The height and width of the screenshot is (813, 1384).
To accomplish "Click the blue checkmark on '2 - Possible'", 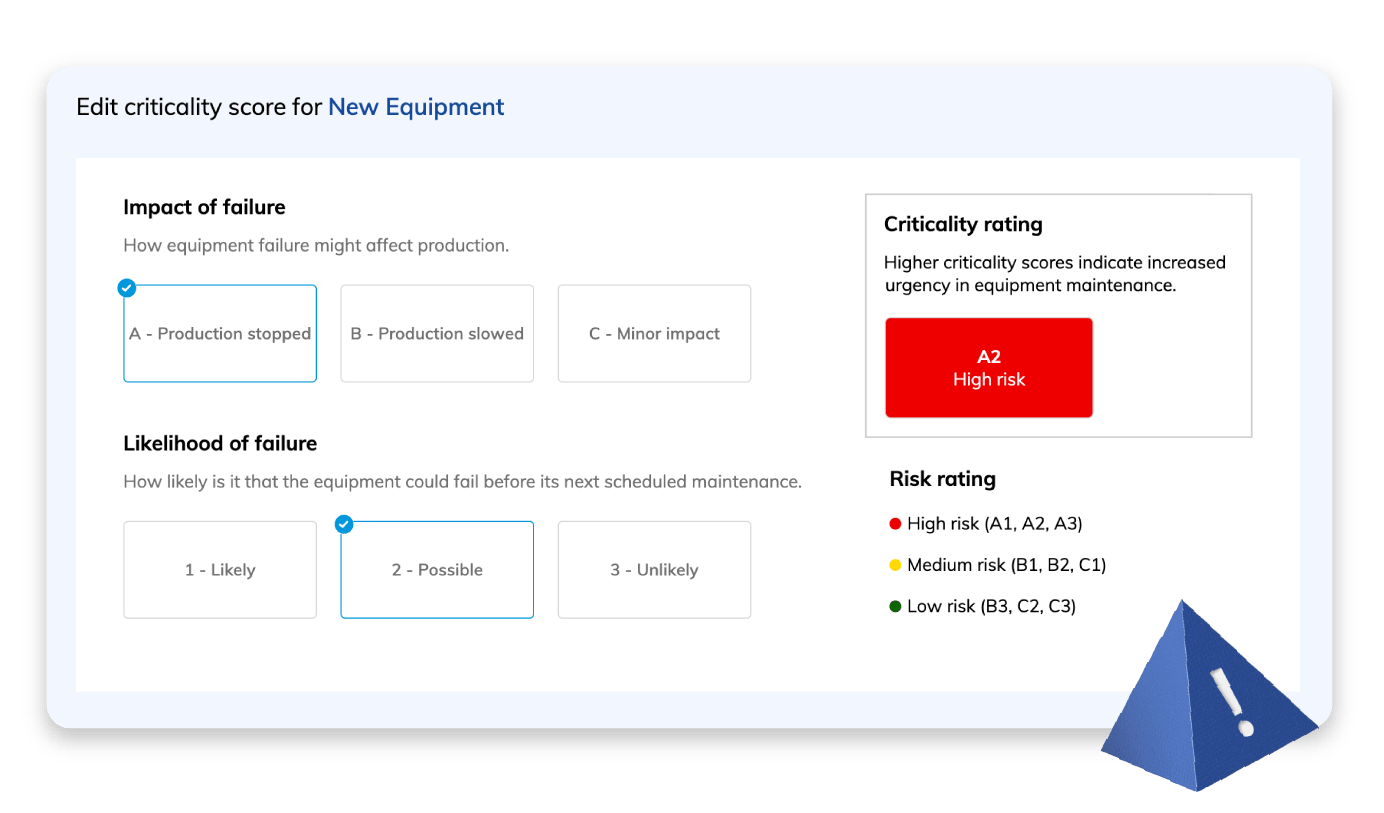I will (x=343, y=523).
